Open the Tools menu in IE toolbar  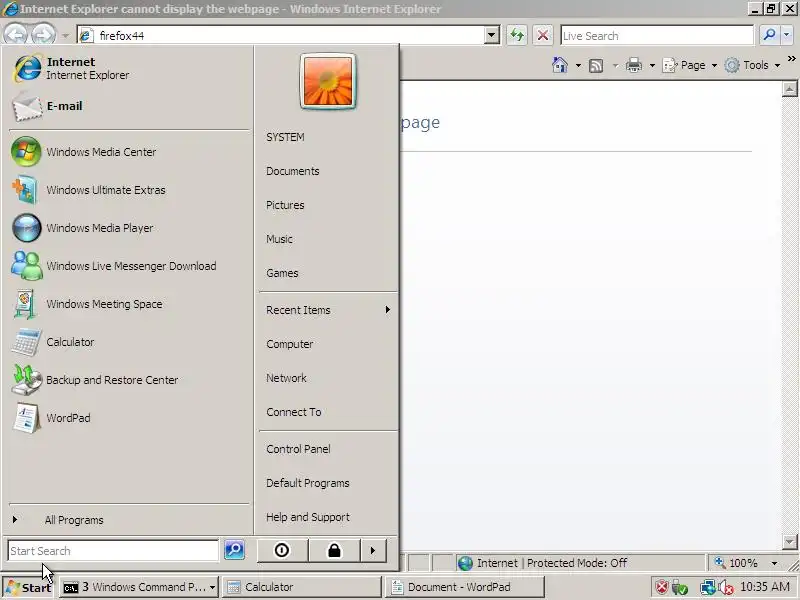coord(753,65)
